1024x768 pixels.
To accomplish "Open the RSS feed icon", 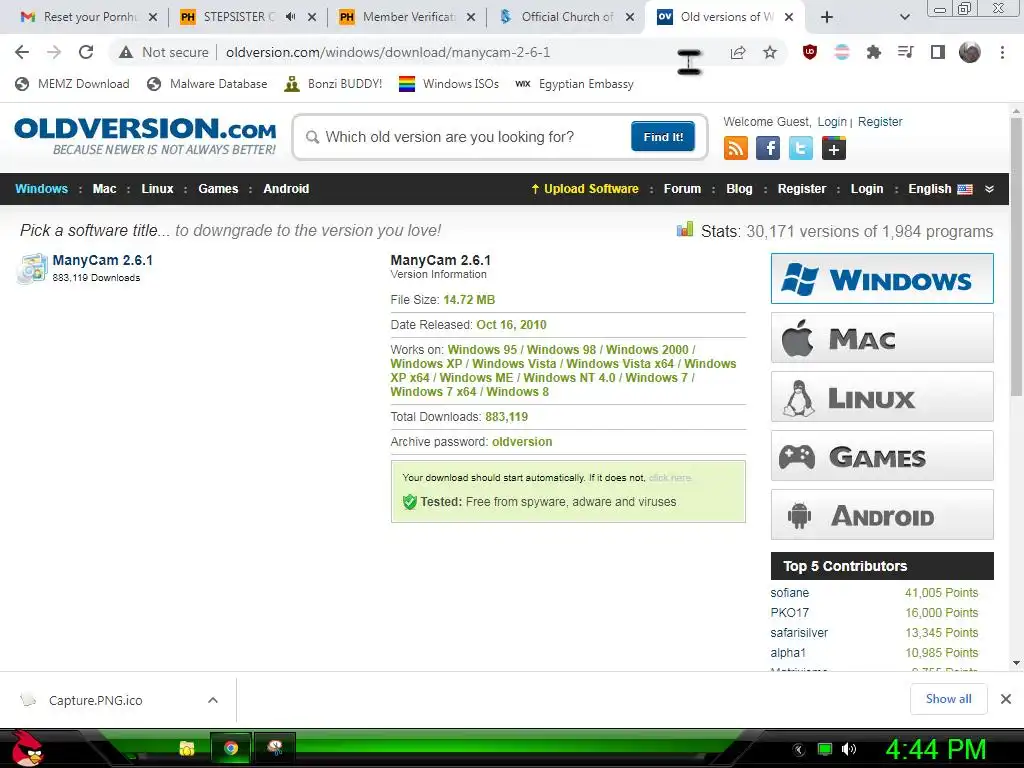I will pyautogui.click(x=735, y=148).
